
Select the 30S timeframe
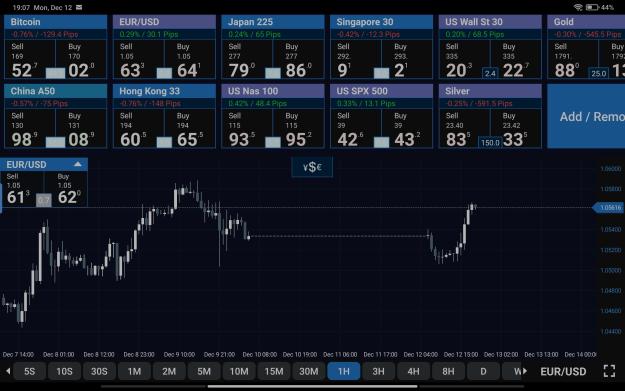(x=99, y=371)
